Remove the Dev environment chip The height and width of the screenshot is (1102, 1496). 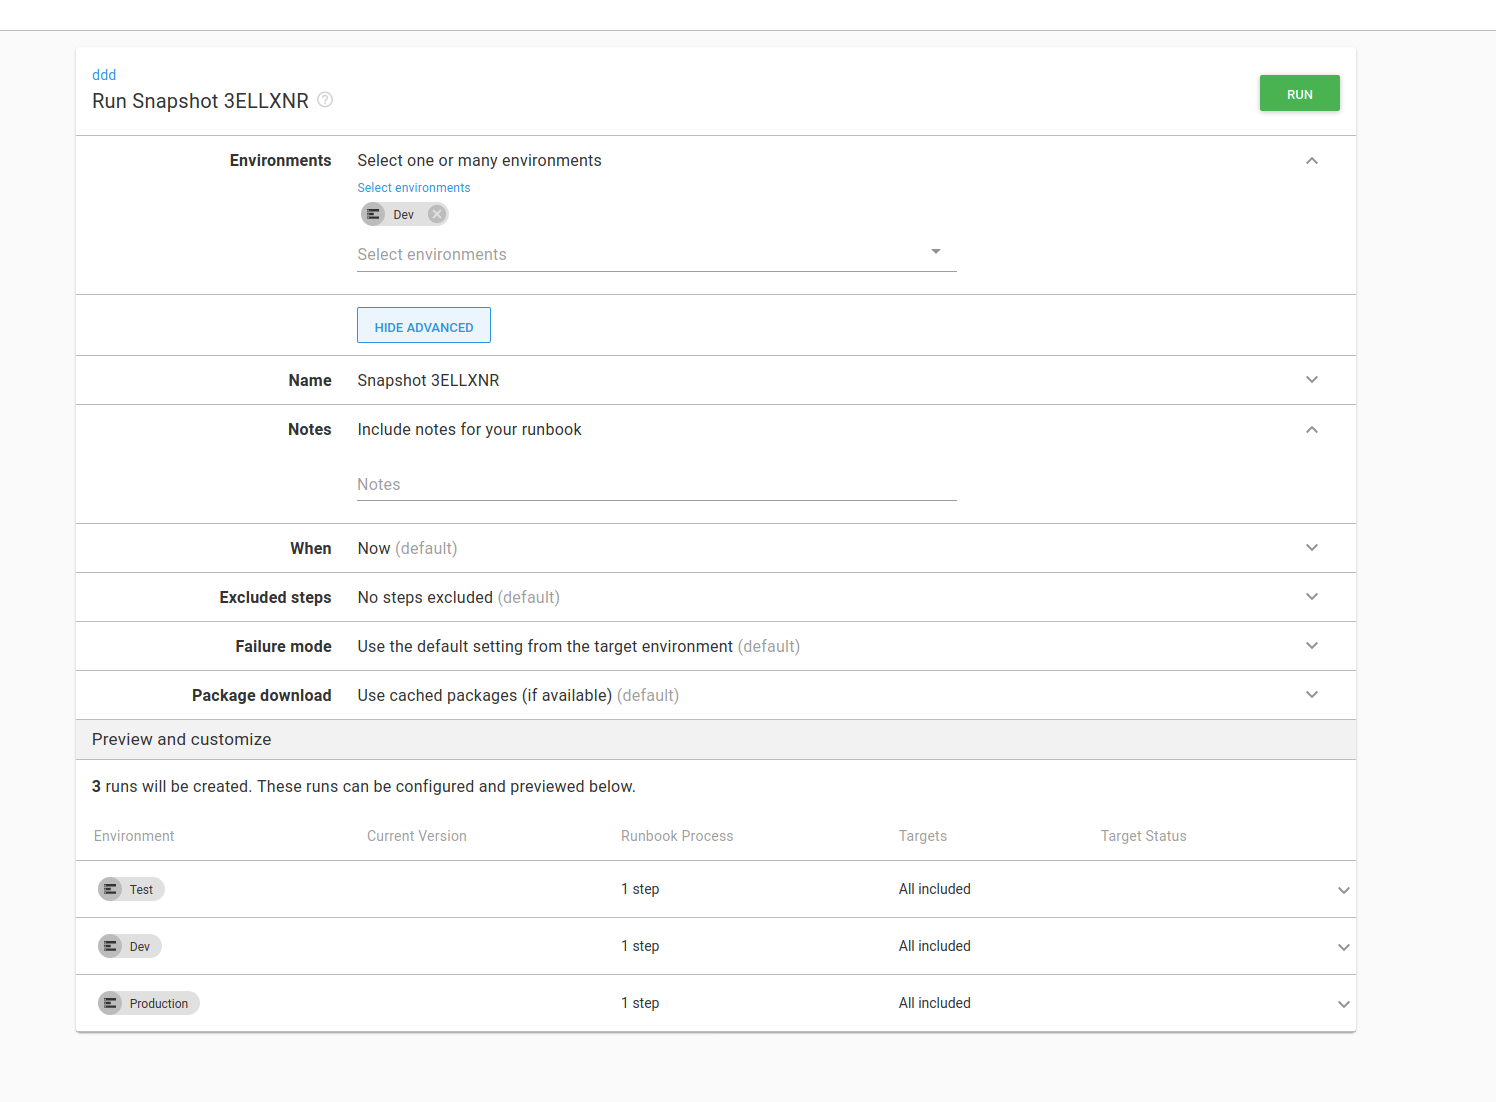pyautogui.click(x=437, y=213)
